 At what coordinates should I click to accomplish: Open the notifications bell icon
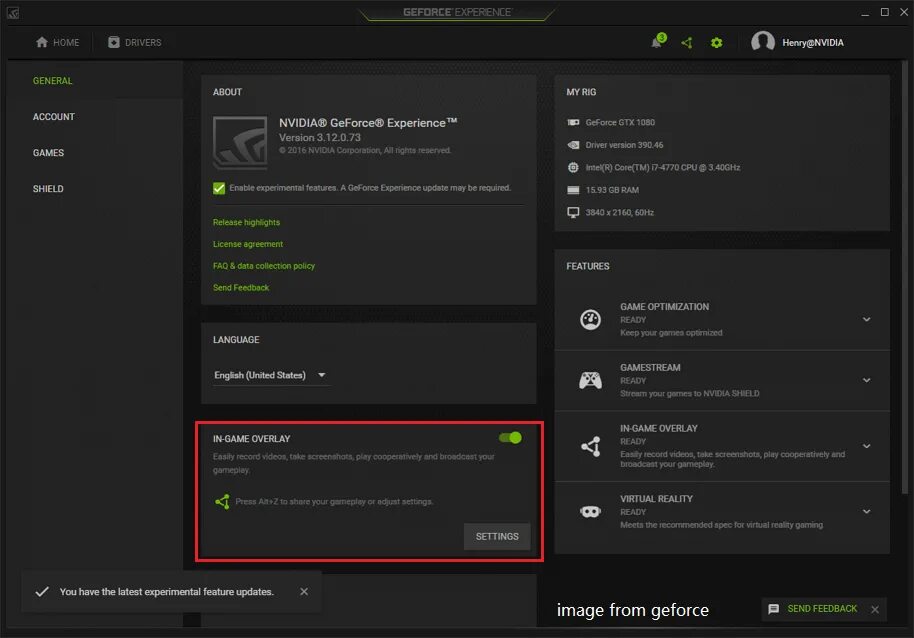[655, 42]
